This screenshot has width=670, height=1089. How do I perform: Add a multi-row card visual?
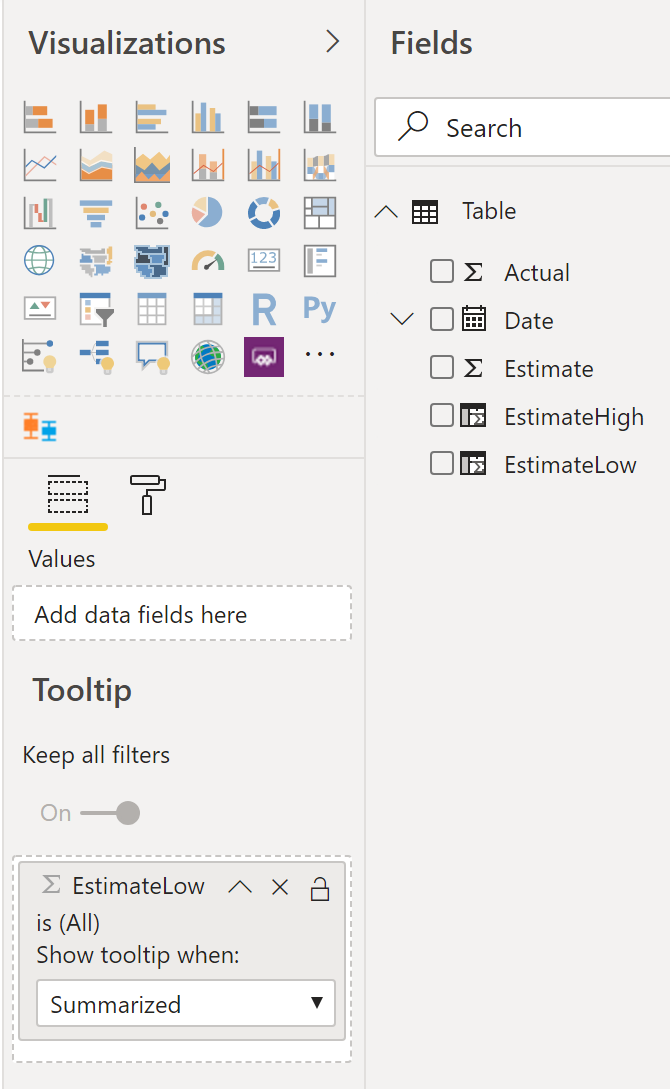pyautogui.click(x=319, y=261)
